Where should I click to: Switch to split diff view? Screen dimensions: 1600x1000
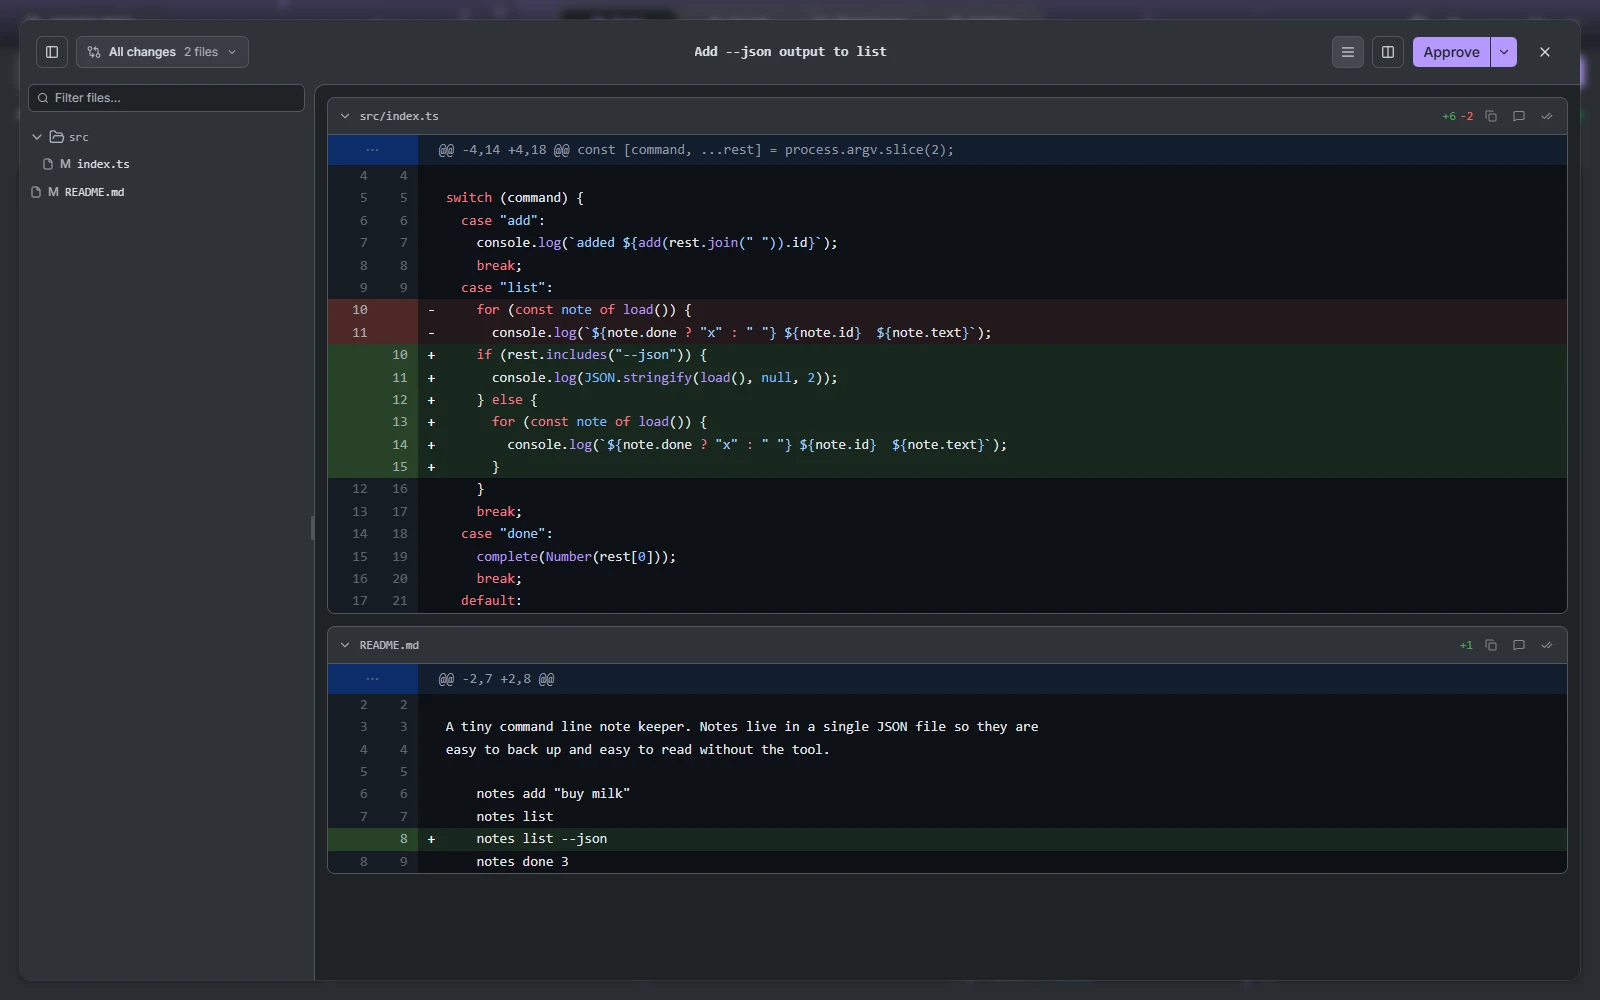[1388, 52]
